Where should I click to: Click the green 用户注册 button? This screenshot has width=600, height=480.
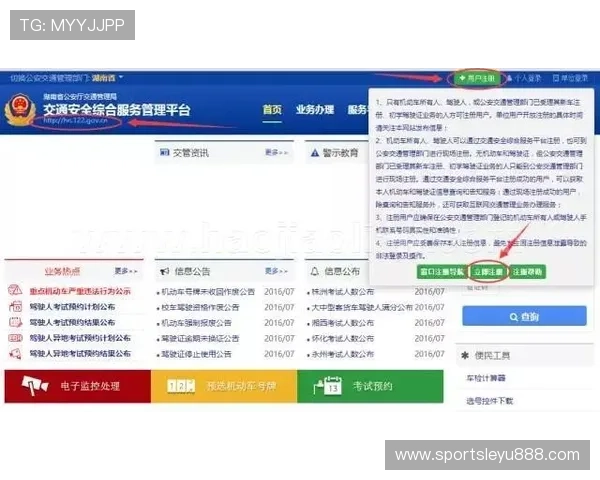click(478, 78)
